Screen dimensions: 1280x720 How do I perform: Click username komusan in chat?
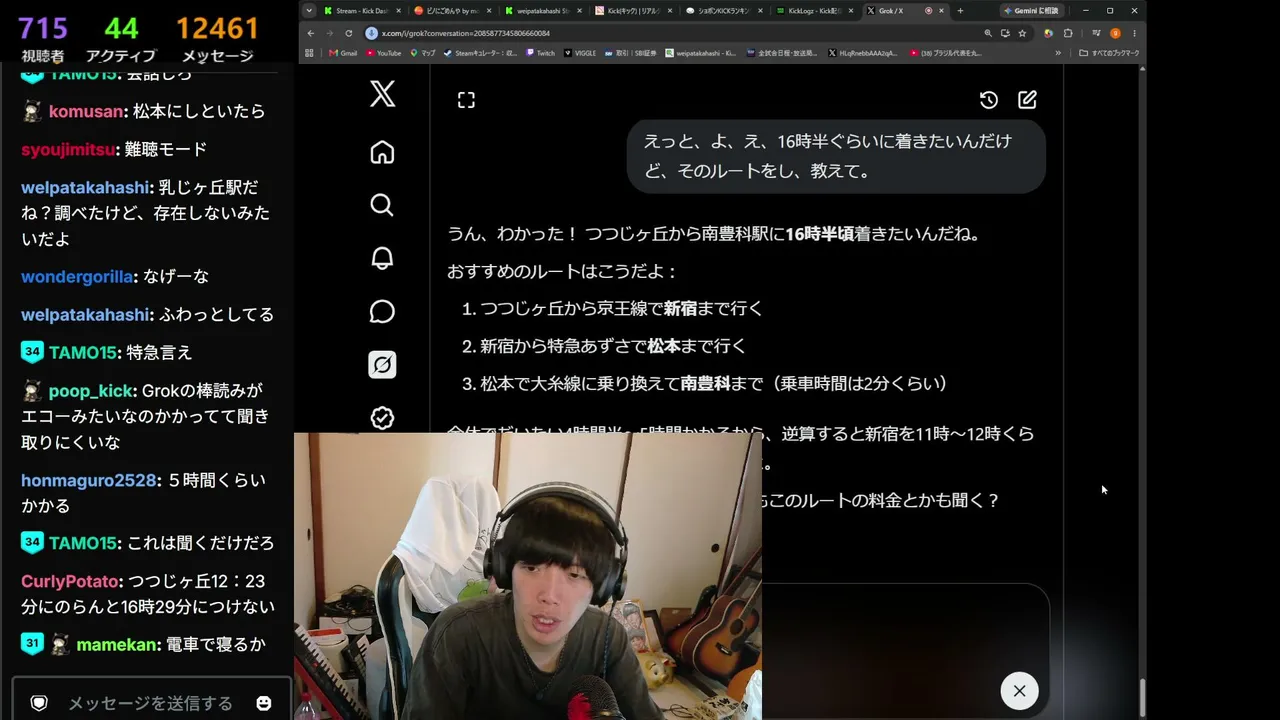86,112
